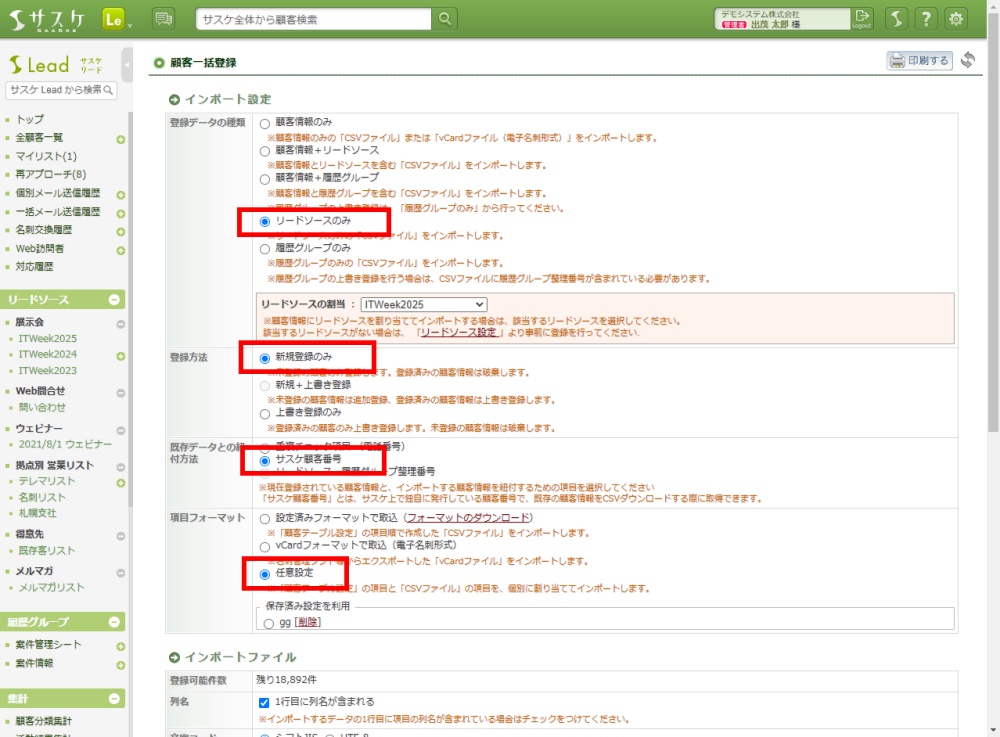
Task: Open the help question mark icon
Action: click(926, 19)
